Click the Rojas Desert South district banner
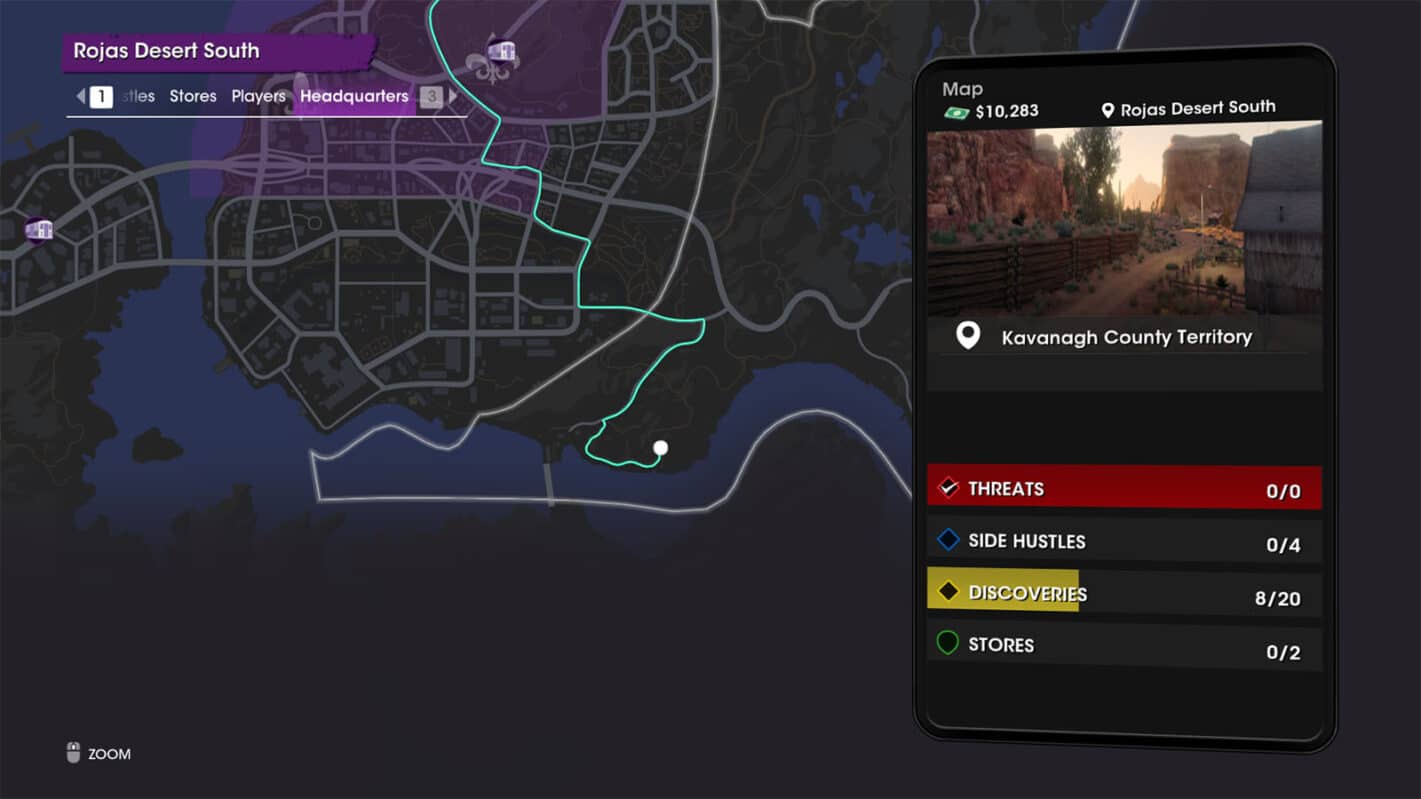Screen dimensions: 1421x799 [219, 52]
